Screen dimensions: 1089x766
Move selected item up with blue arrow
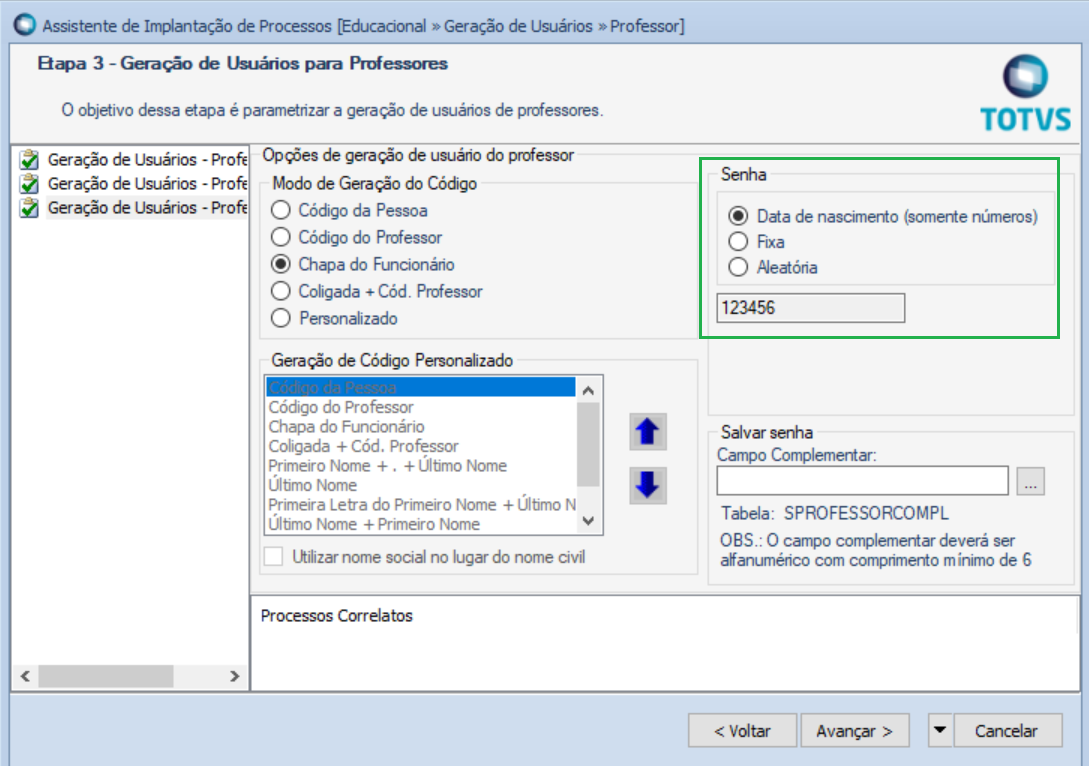coord(647,432)
